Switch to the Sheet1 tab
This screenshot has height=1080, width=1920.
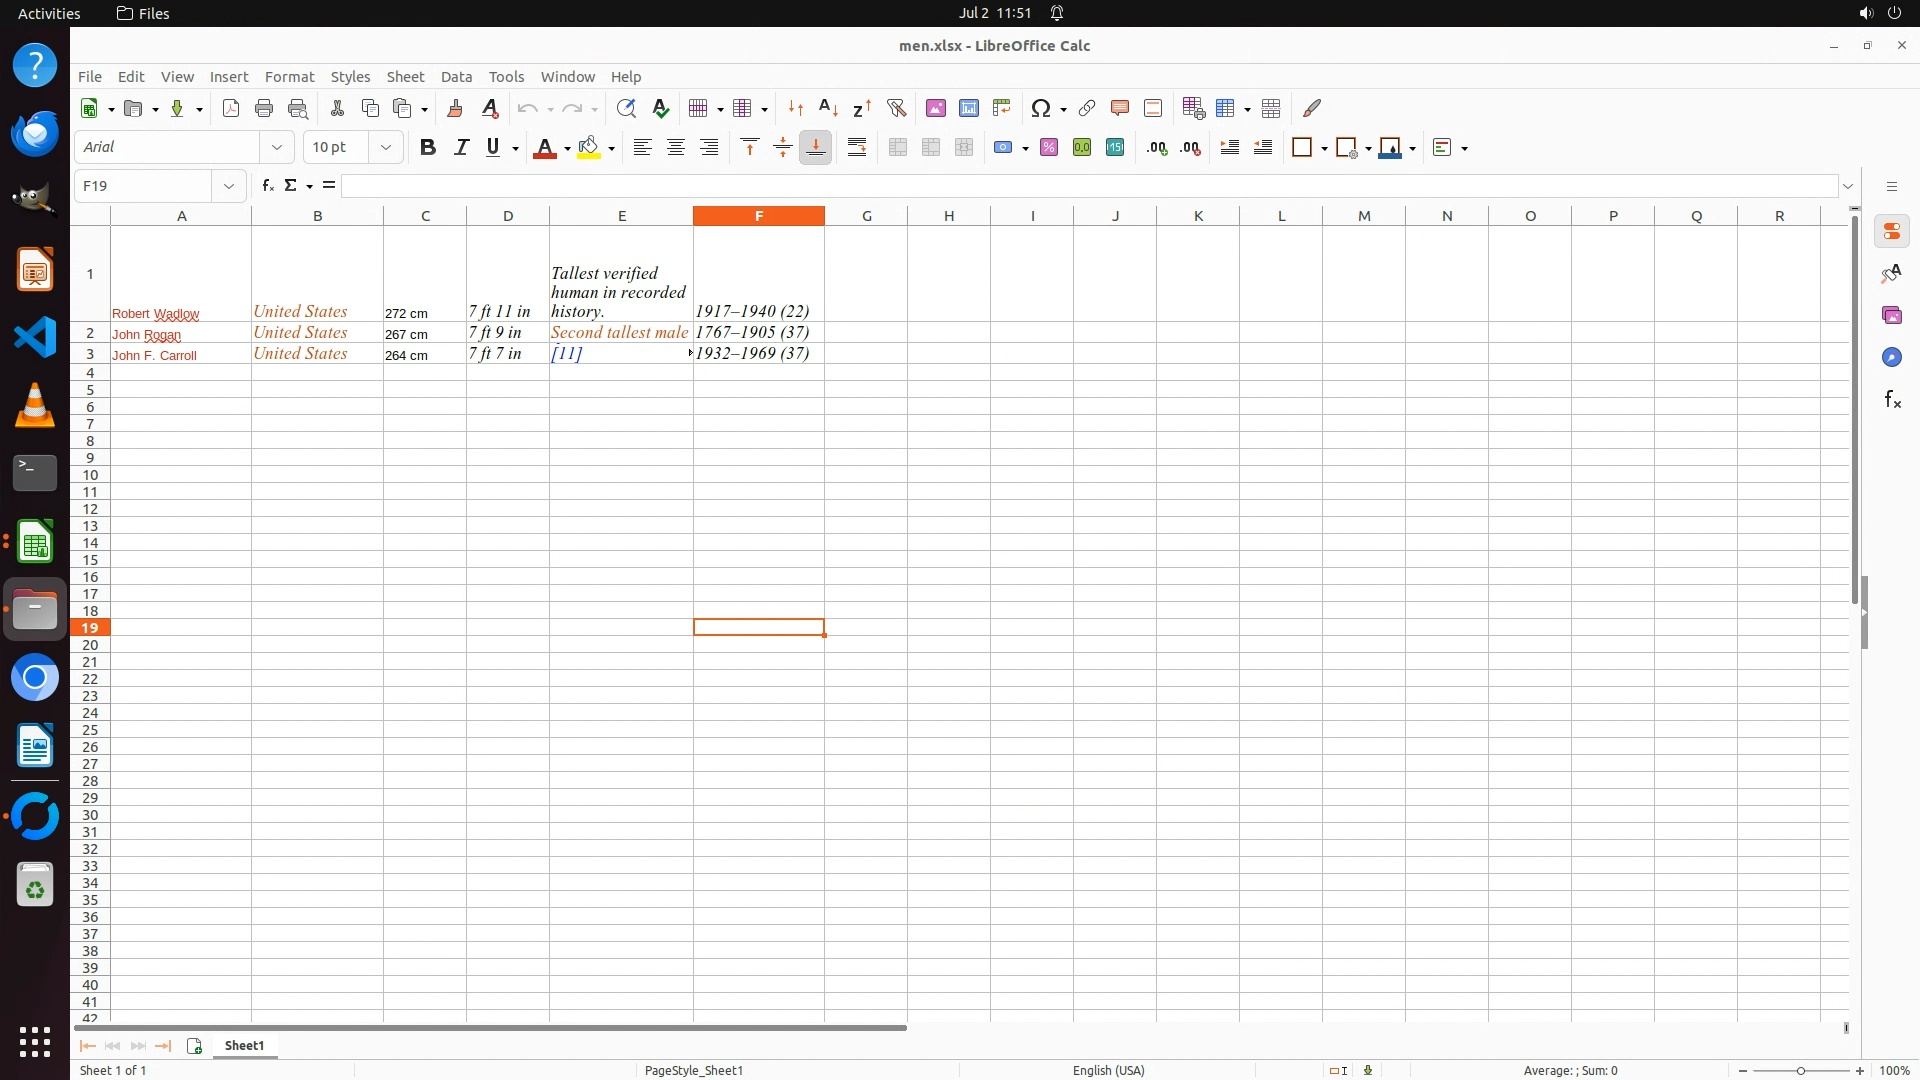244,1045
